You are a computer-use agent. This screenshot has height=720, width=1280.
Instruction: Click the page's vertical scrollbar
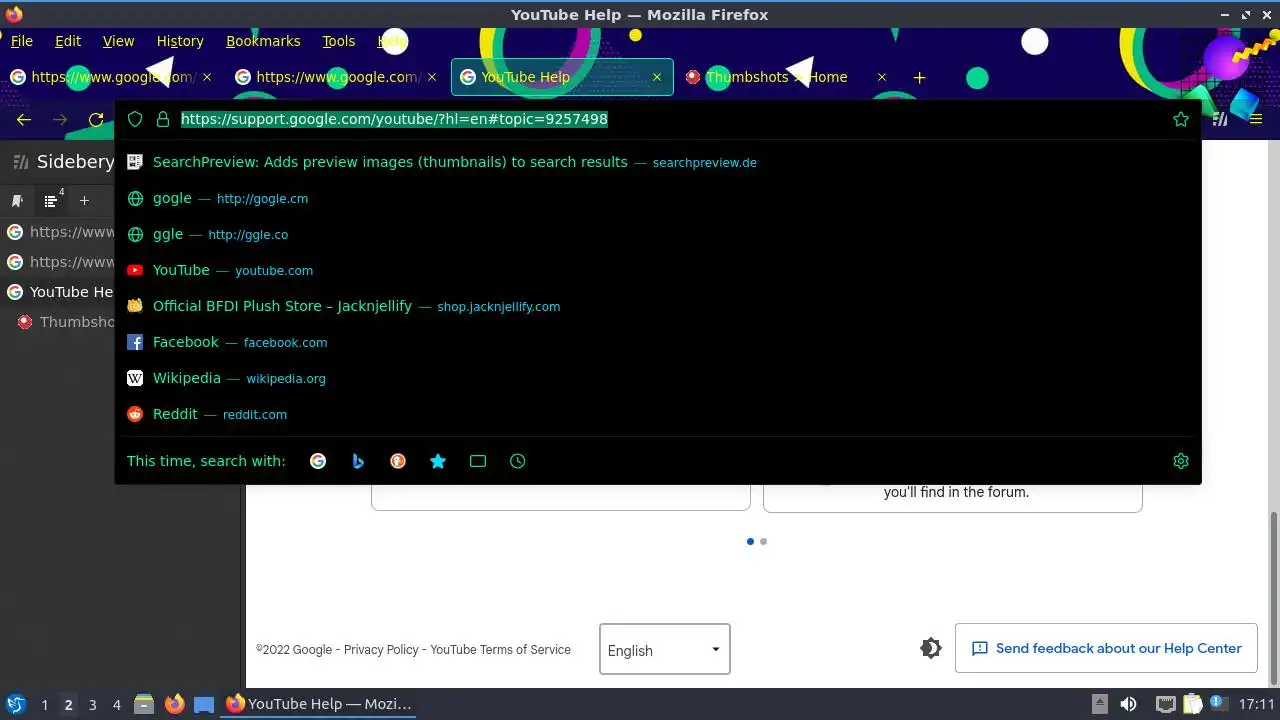point(1274,596)
